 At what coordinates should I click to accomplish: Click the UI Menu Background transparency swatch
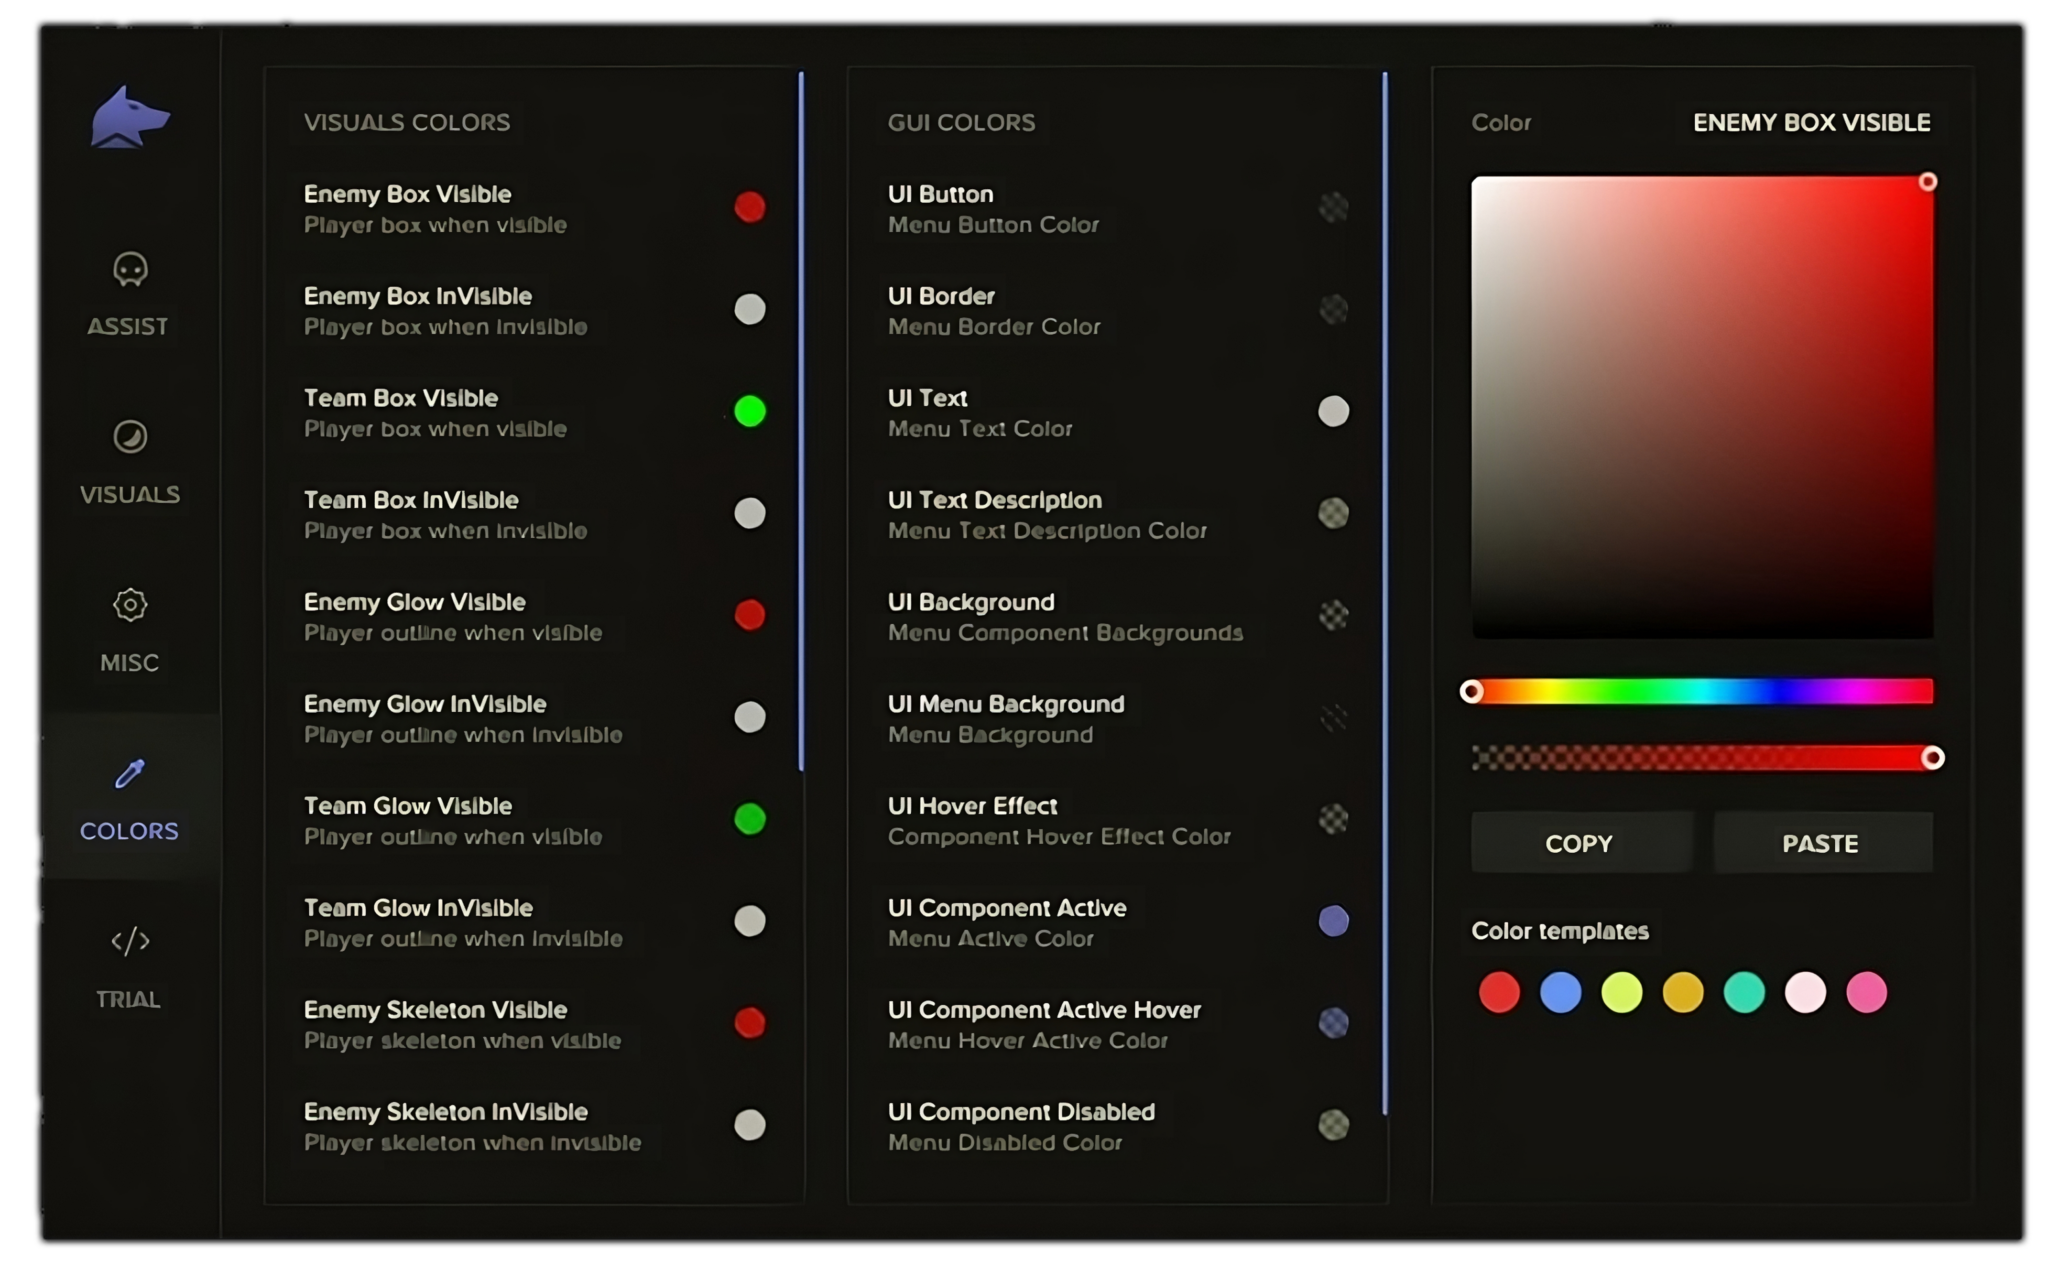tap(1332, 718)
